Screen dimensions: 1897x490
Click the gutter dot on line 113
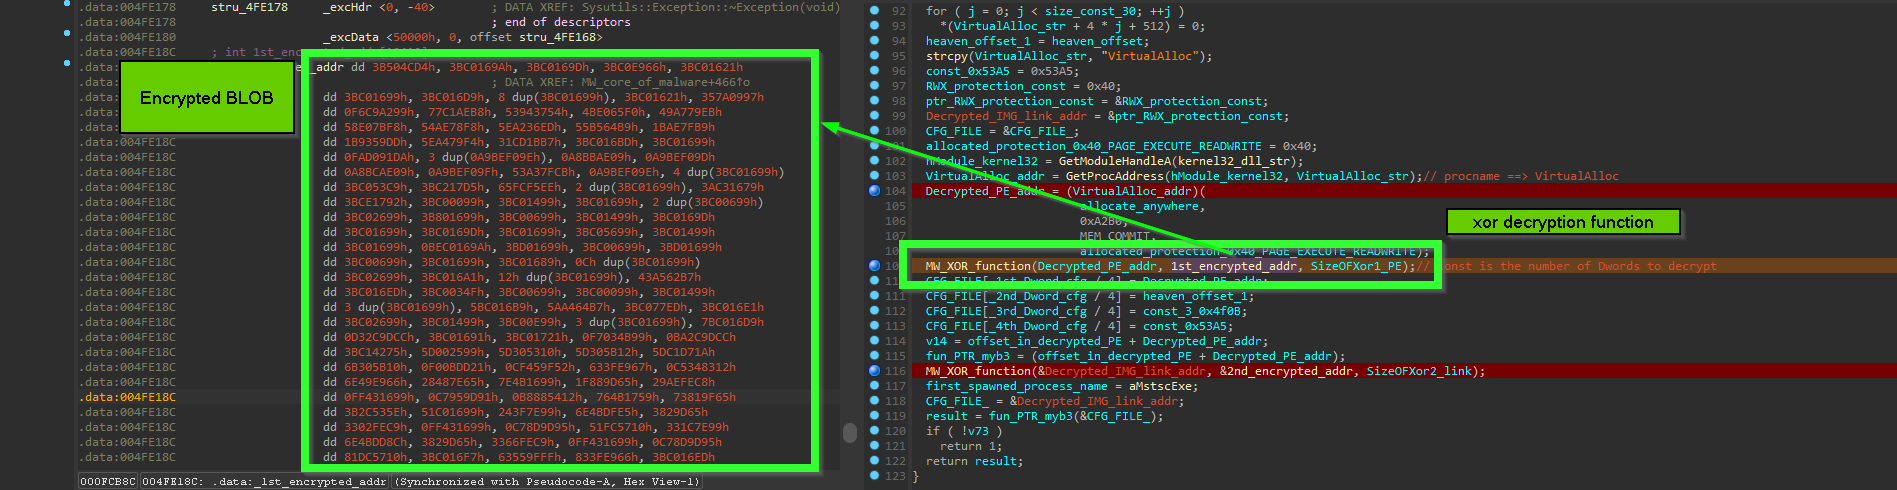click(874, 326)
